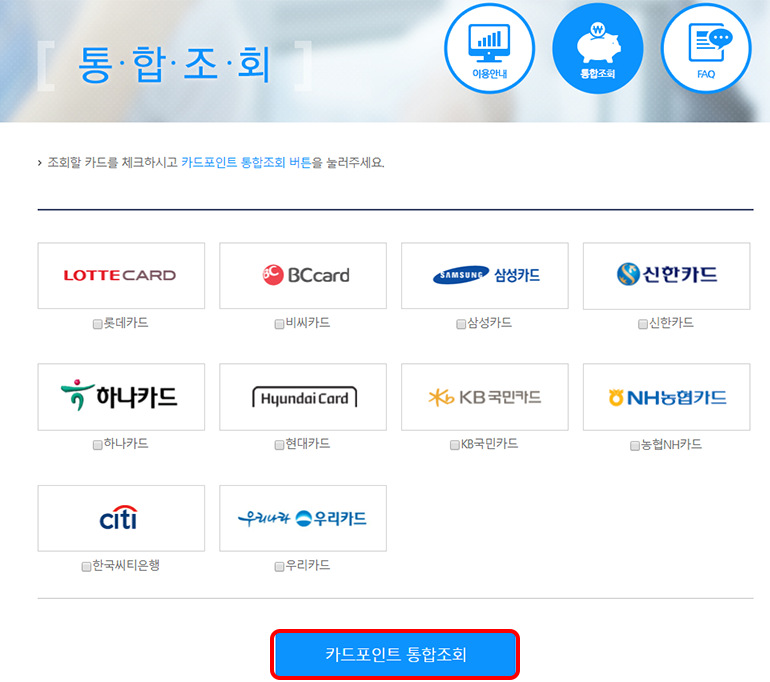Click the citi logo tile
The image size is (770, 682).
click(x=121, y=518)
